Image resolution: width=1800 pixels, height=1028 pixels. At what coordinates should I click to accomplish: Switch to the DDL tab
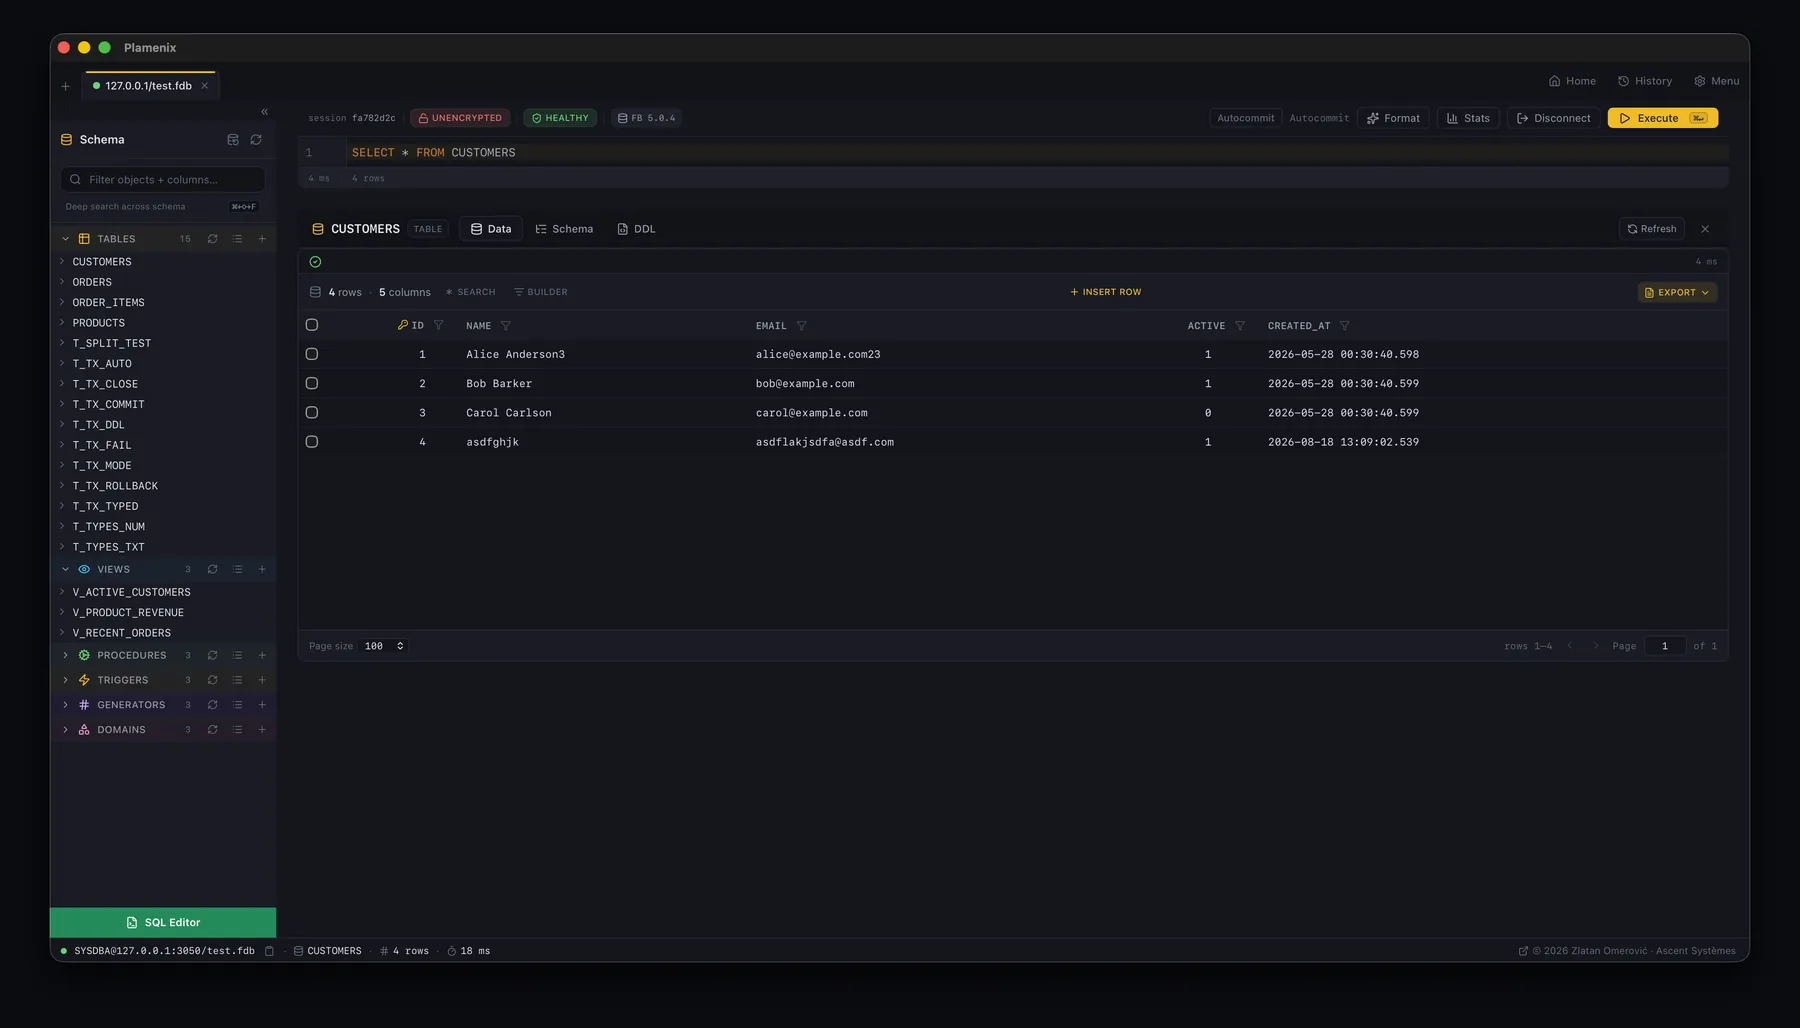coord(637,229)
